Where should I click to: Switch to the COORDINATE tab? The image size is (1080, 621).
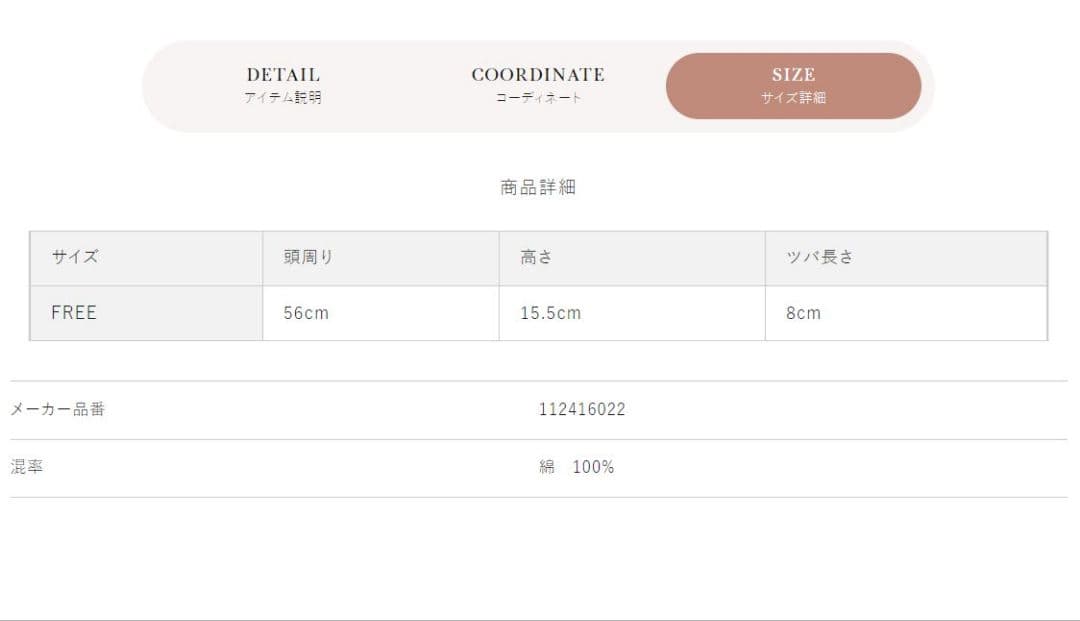(538, 85)
